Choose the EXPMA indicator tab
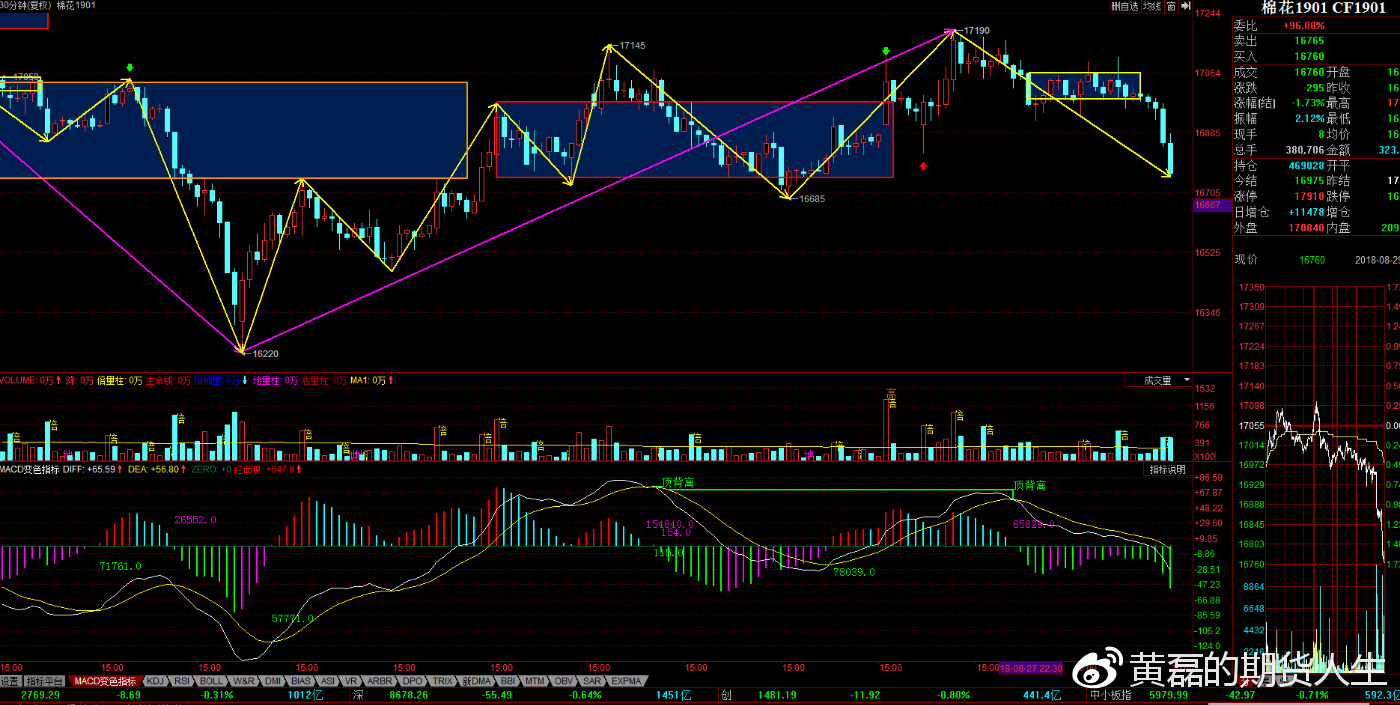1400x705 pixels. [626, 681]
